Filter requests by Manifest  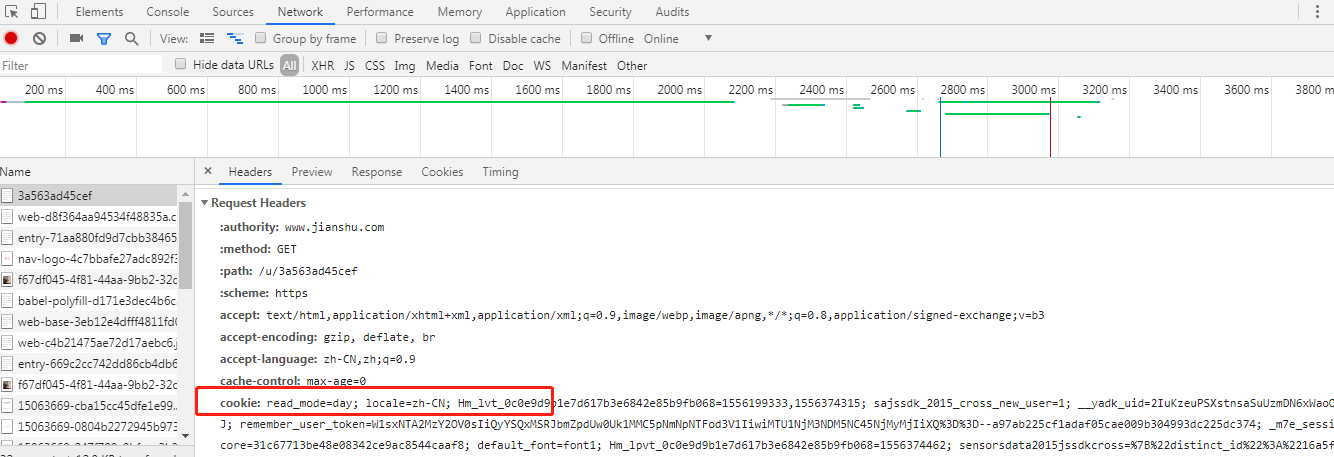(x=584, y=65)
